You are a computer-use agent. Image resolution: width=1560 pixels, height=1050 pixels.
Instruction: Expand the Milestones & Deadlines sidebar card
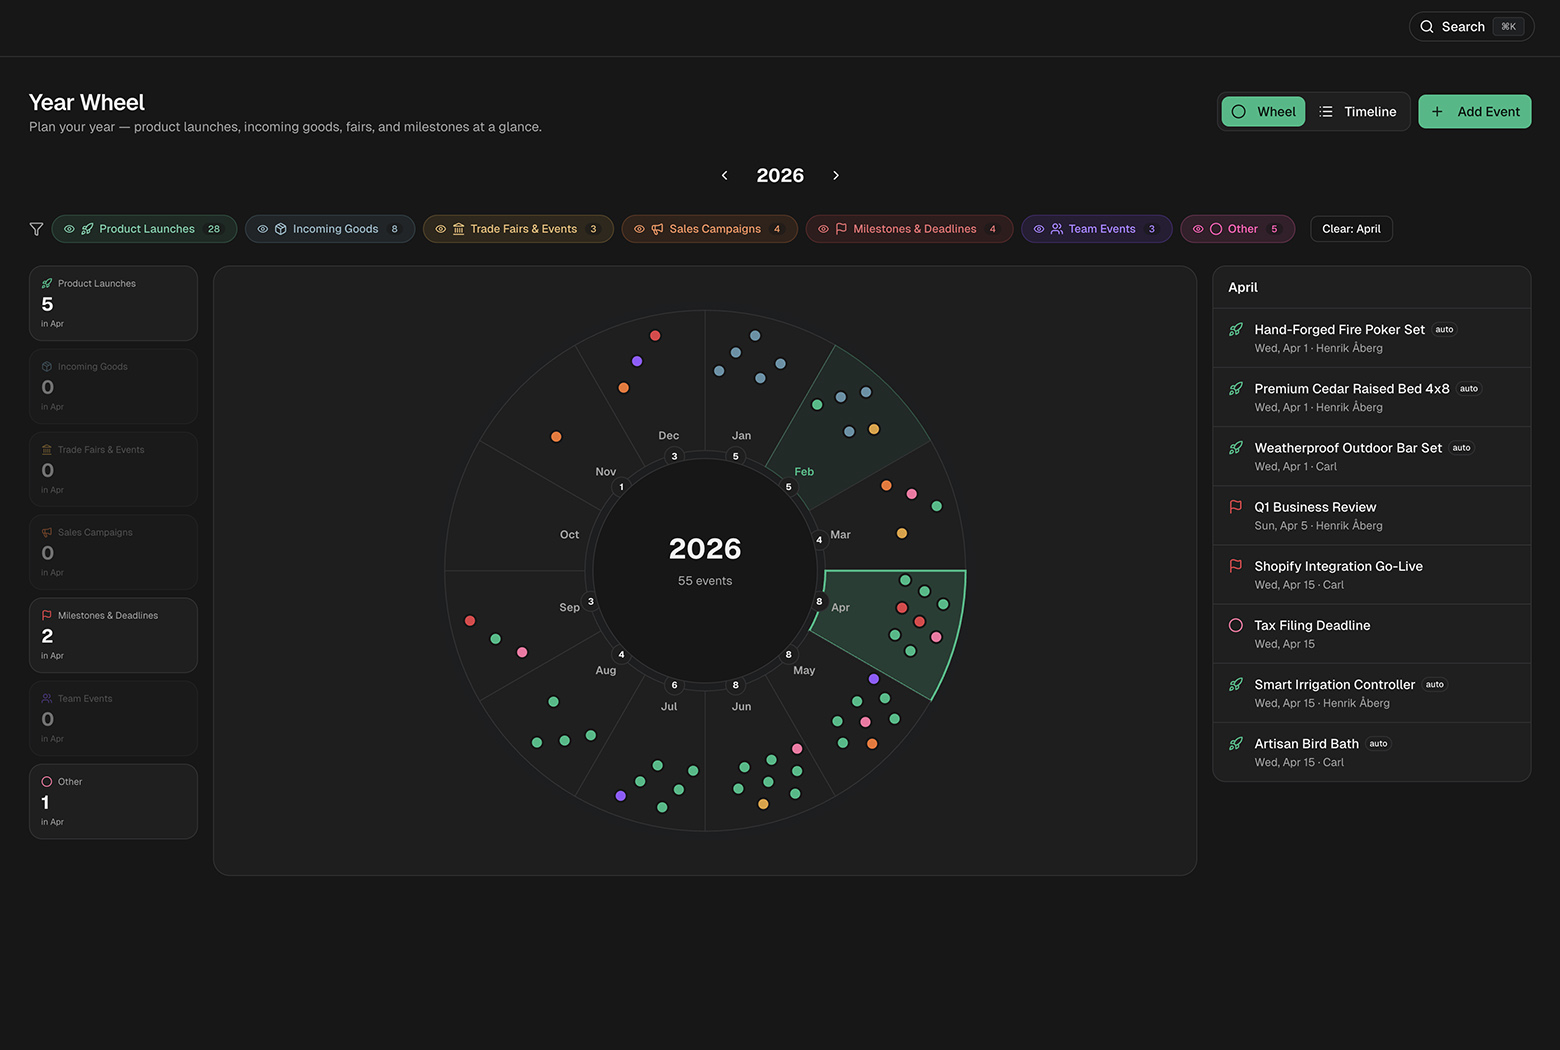tap(113, 634)
